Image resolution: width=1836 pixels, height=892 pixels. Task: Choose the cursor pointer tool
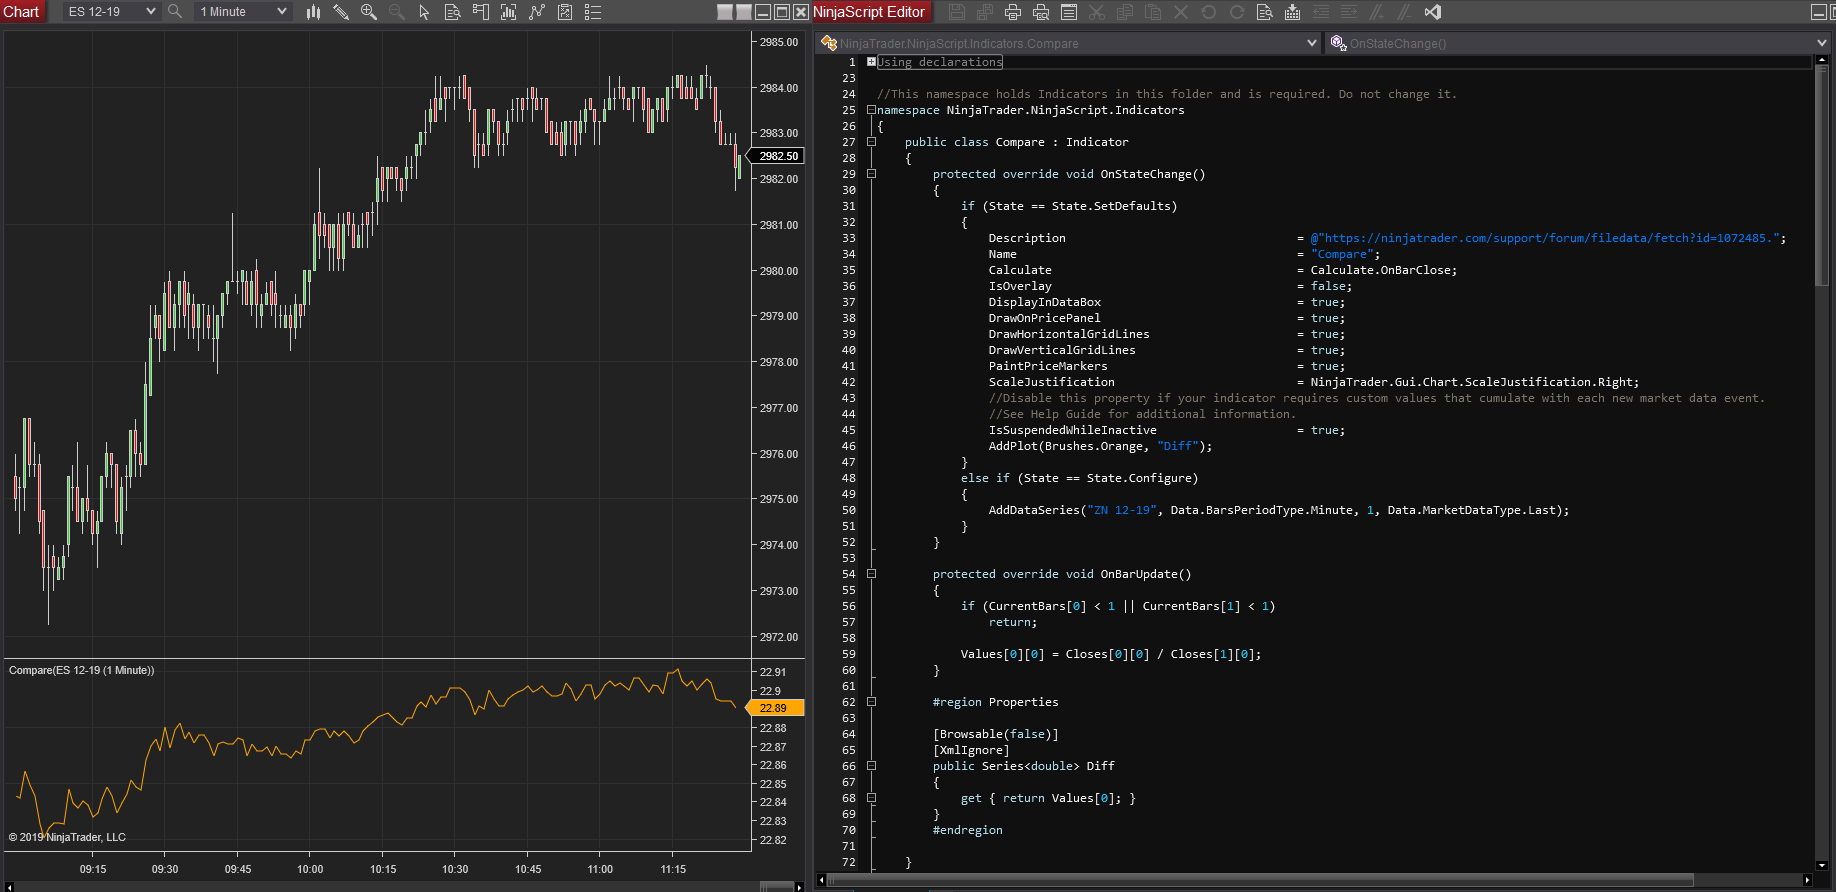point(424,12)
